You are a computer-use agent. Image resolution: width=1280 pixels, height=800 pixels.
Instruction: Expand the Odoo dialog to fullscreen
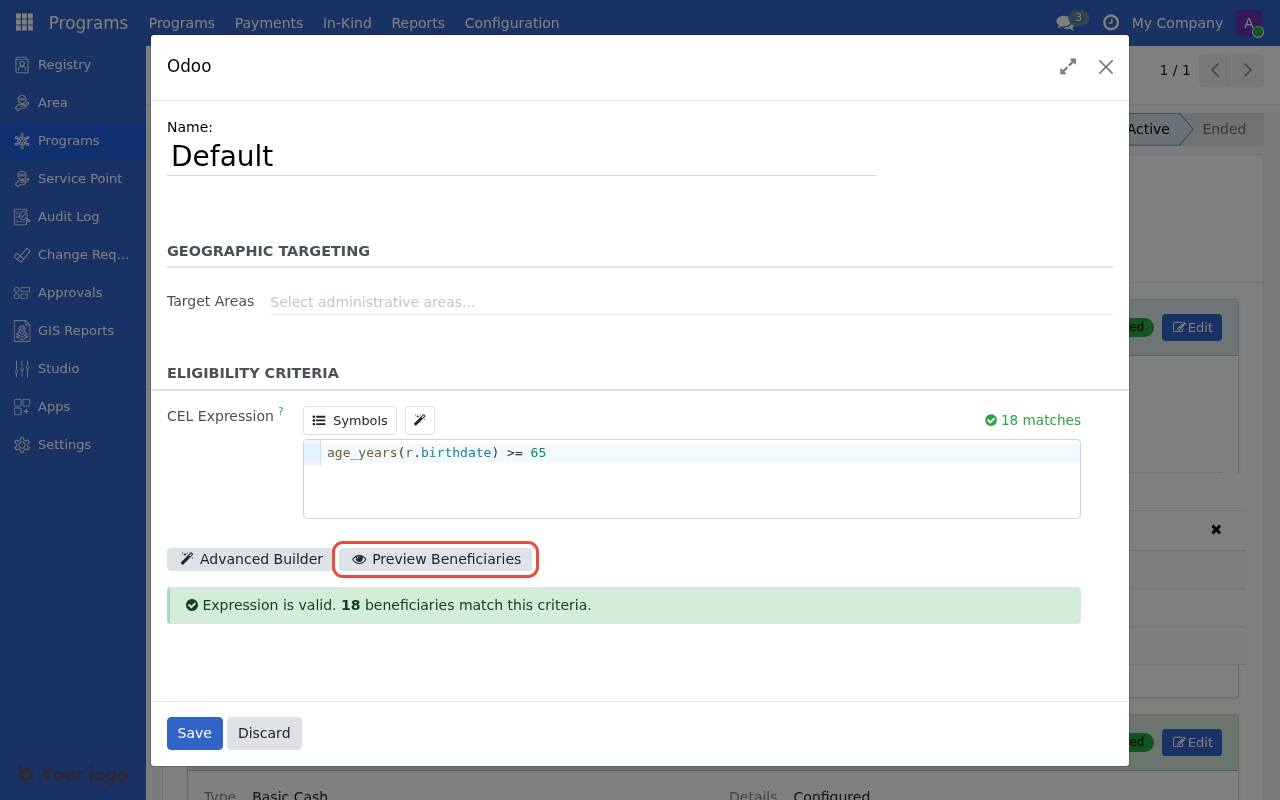[1067, 66]
